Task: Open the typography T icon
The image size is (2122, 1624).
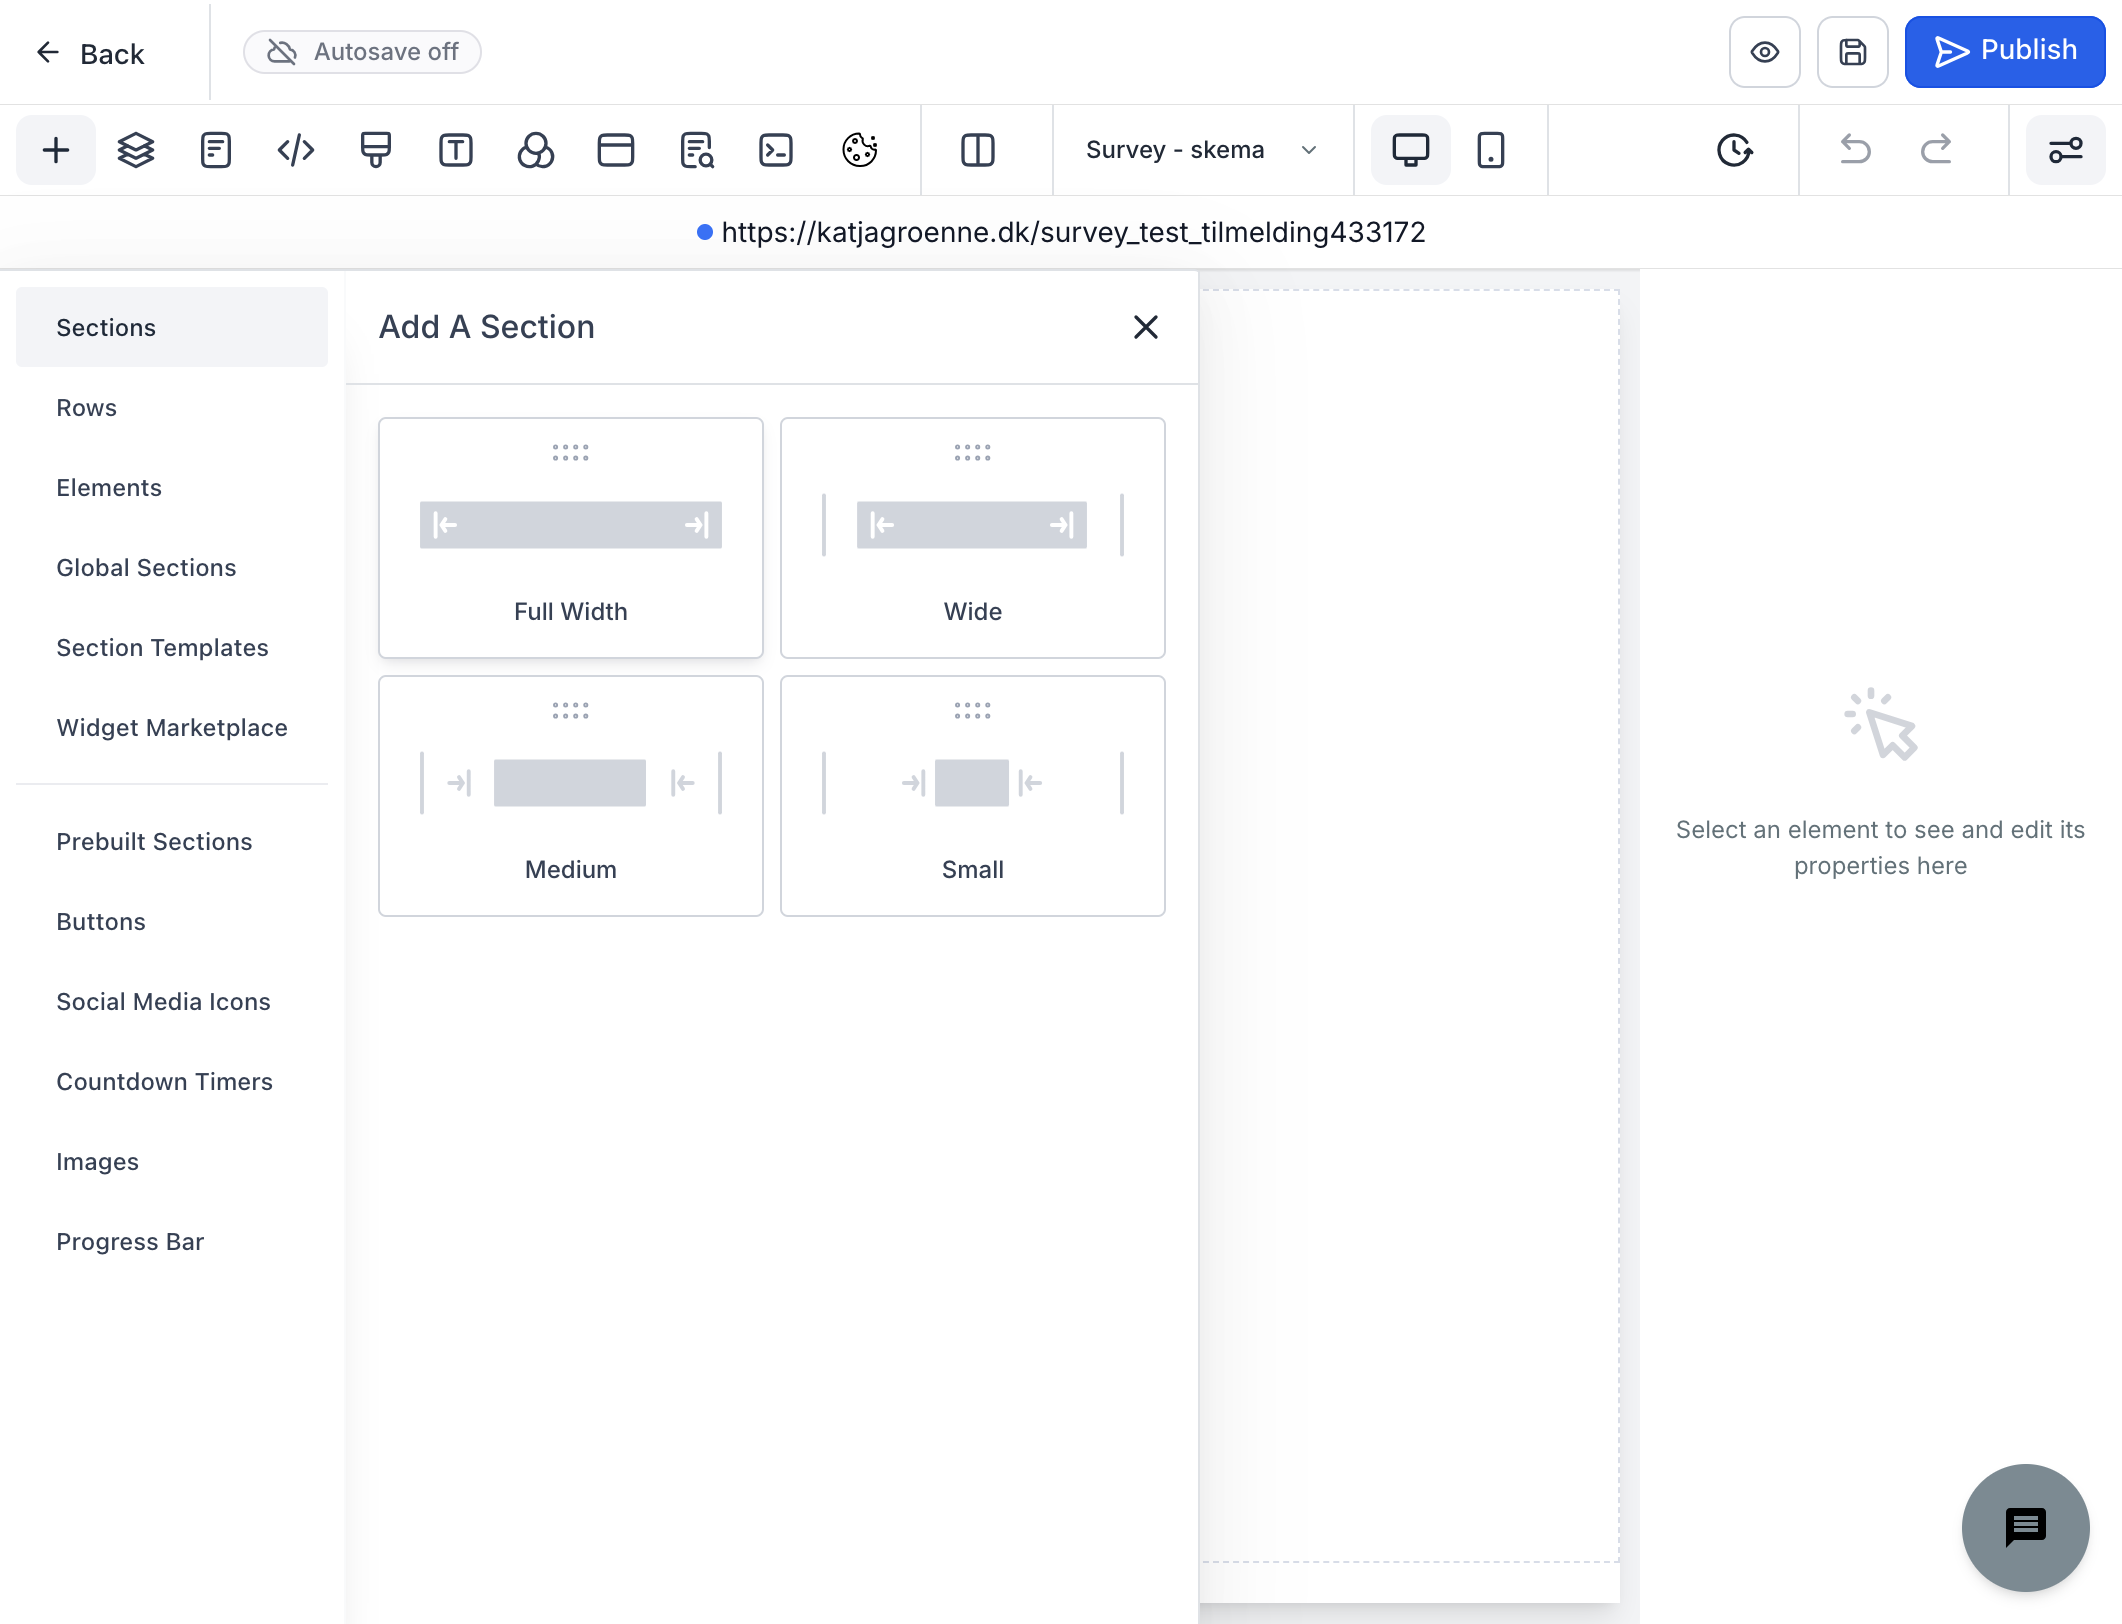Action: coord(456,150)
